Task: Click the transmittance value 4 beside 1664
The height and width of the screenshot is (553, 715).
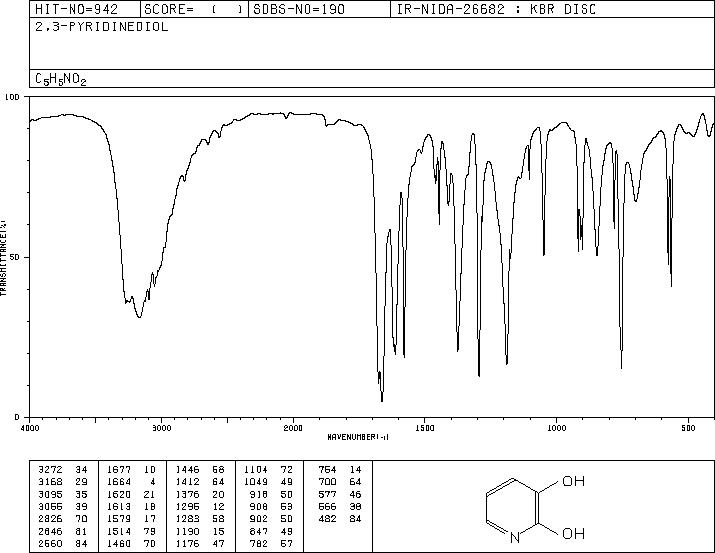Action: 153,482
